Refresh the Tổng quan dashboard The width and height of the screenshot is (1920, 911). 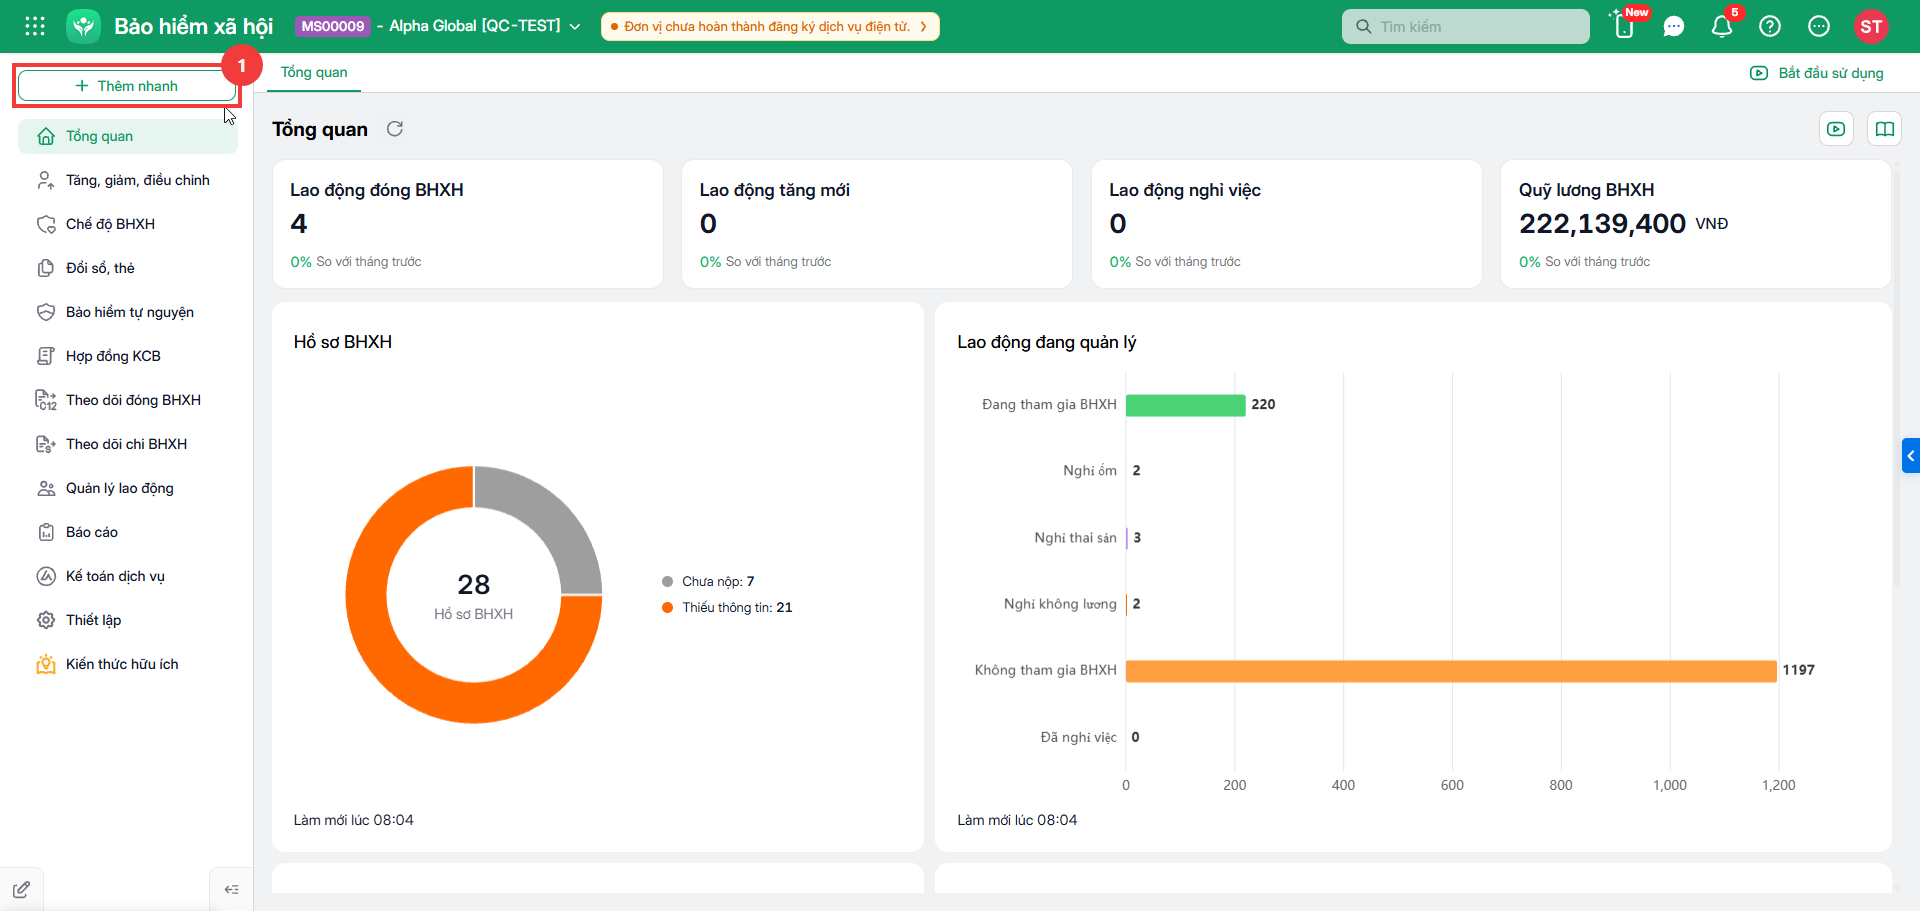click(395, 129)
